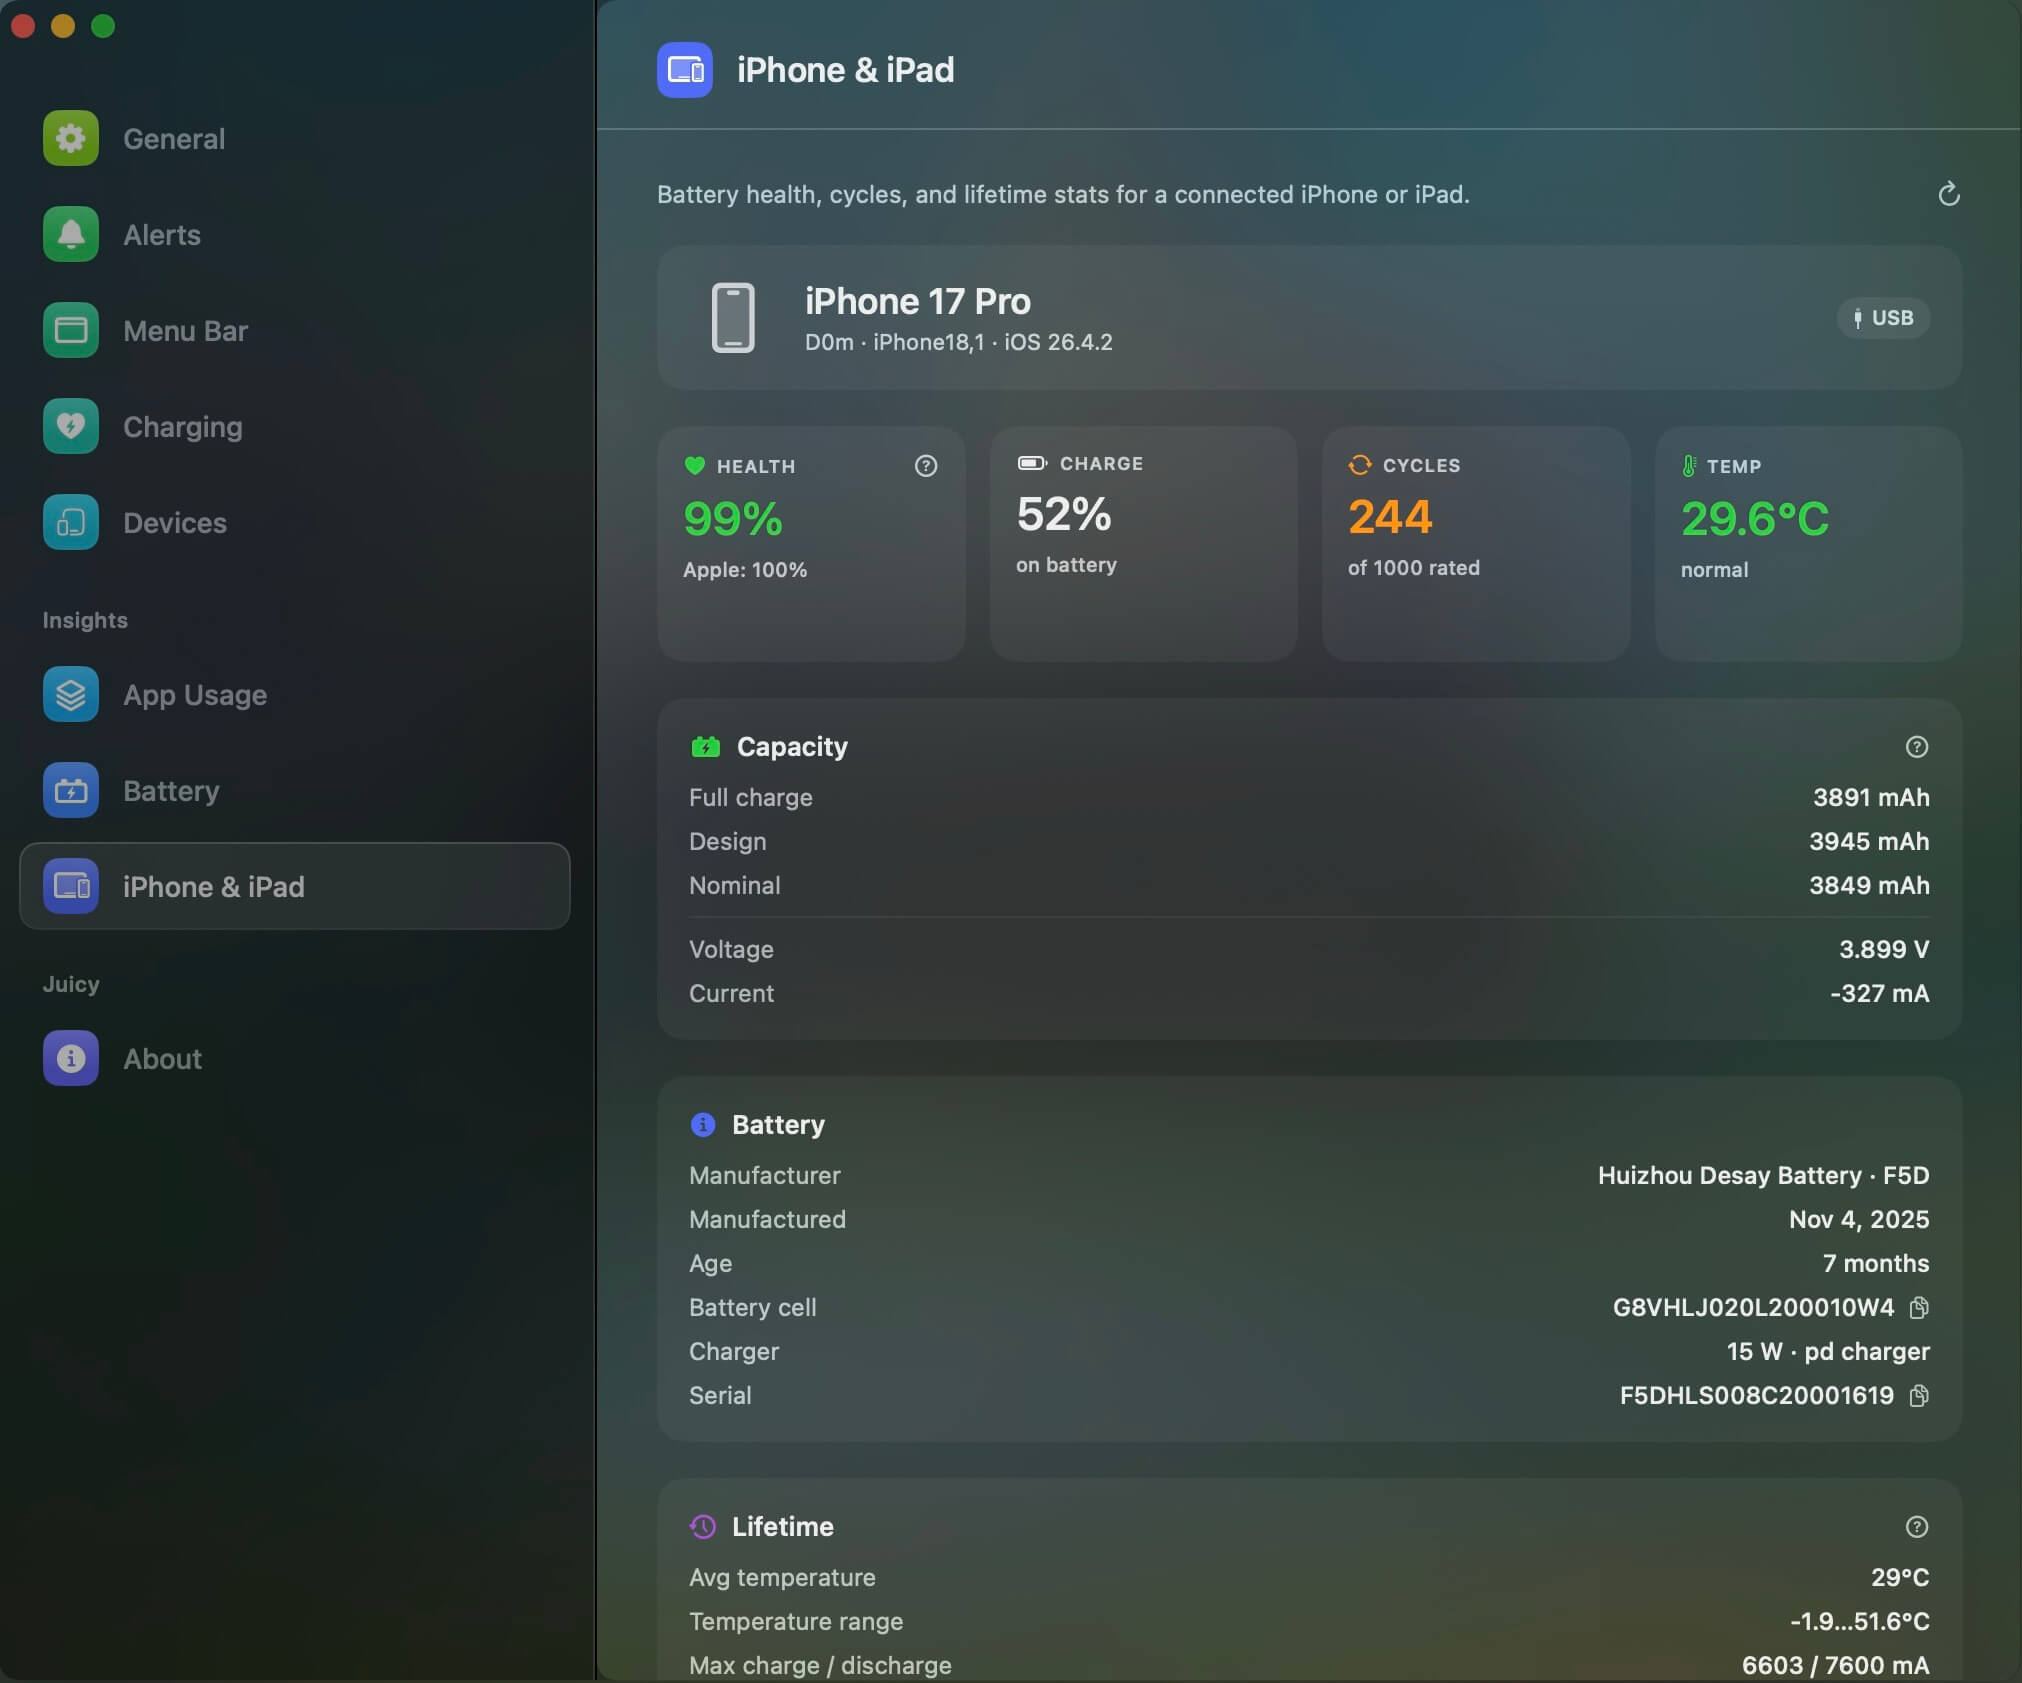Switch to the Charging label

(182, 427)
